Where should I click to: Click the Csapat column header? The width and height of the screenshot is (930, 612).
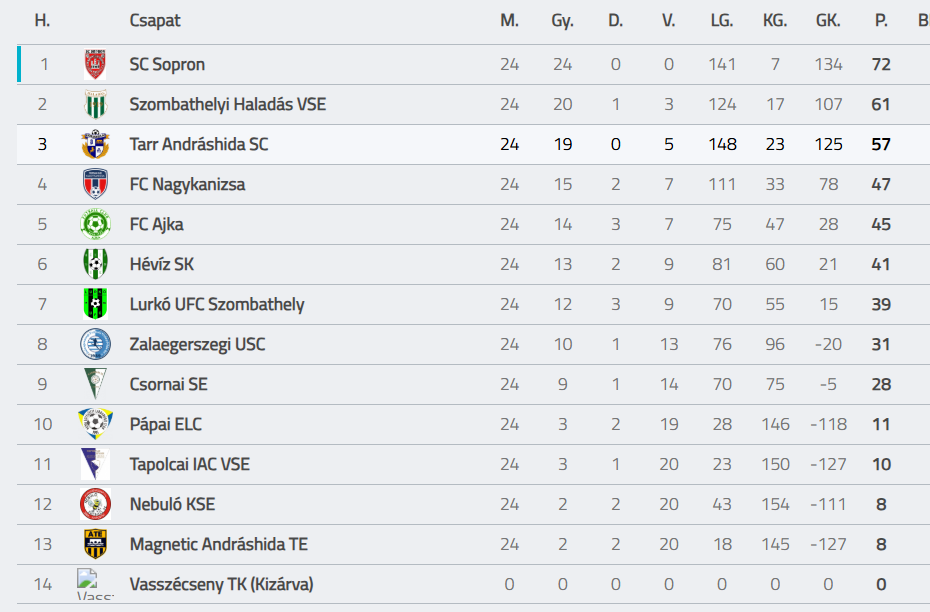[155, 21]
